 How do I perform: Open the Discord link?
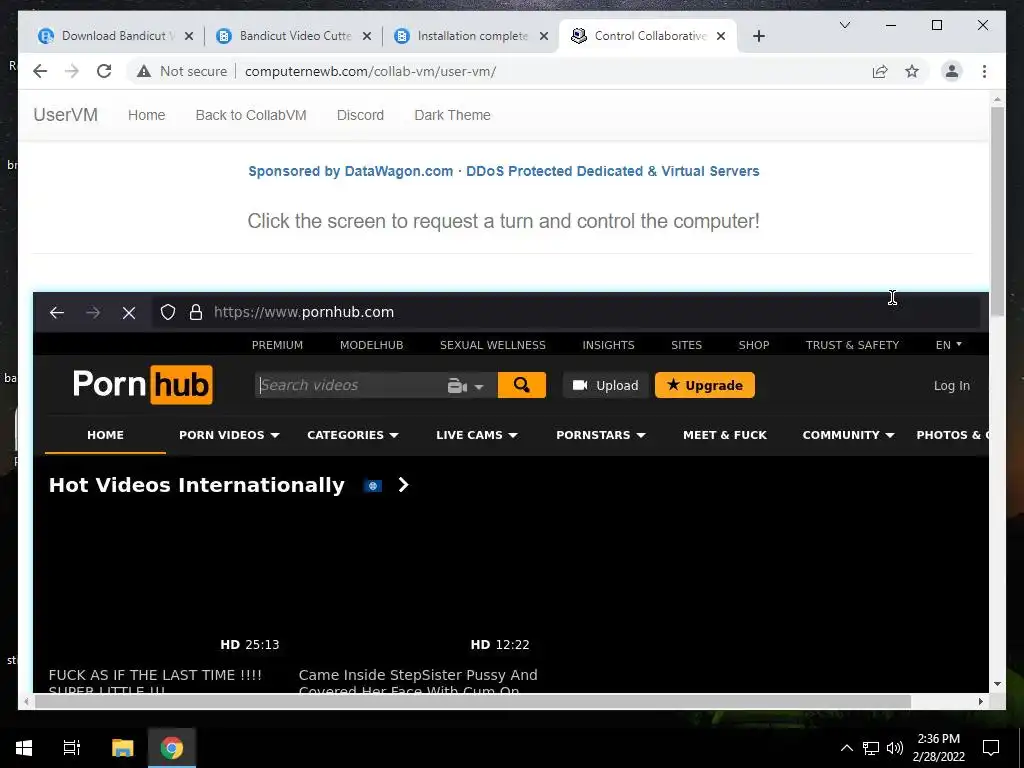[x=360, y=115]
